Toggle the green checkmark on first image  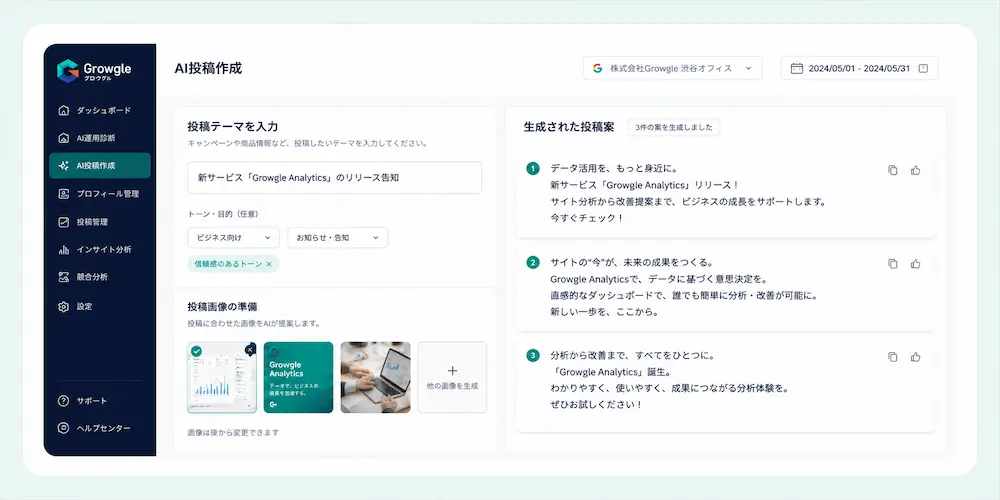196,351
